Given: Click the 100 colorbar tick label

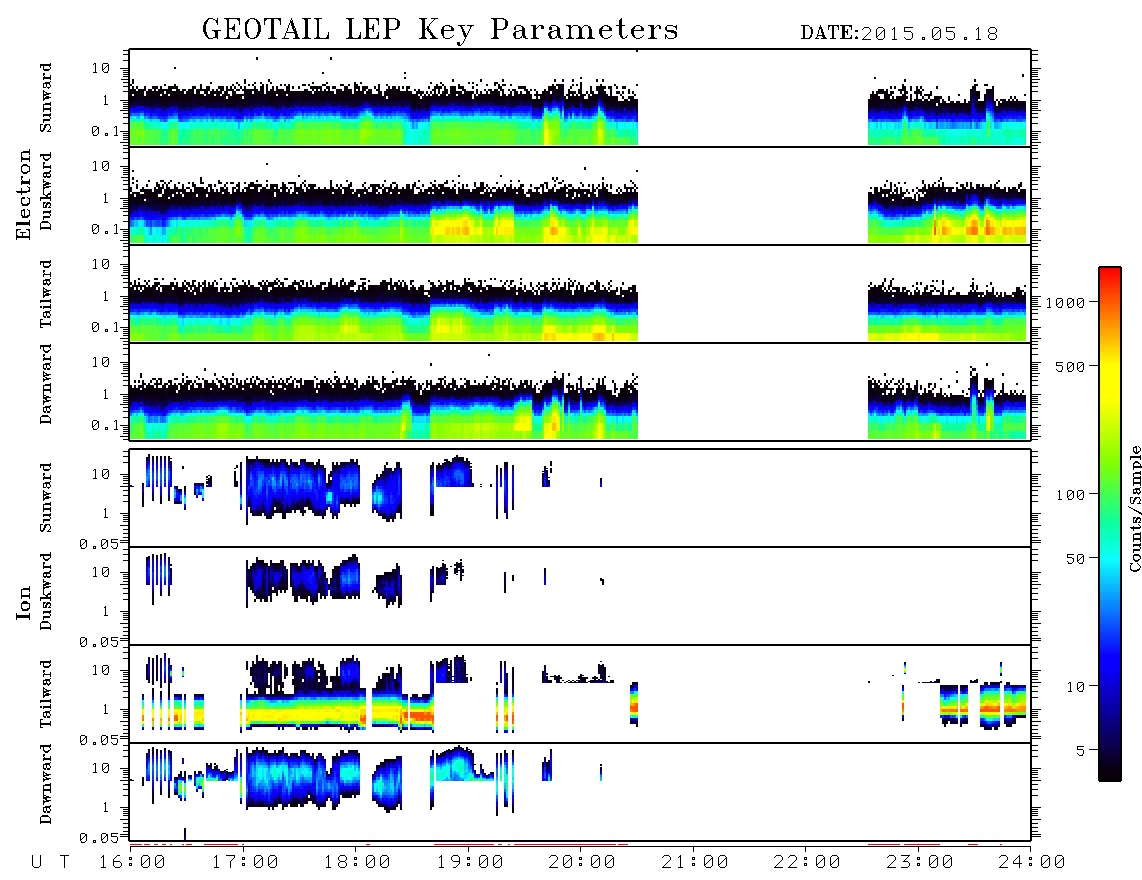Looking at the screenshot, I should [1070, 495].
